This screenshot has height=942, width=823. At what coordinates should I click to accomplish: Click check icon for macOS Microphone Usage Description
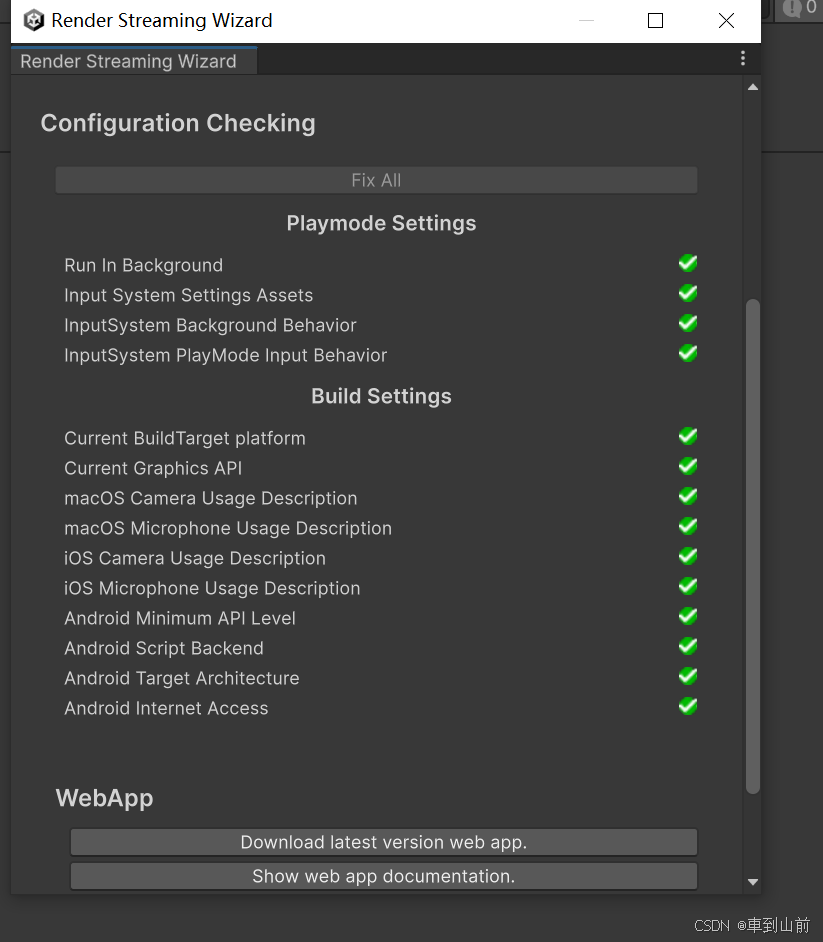(688, 526)
